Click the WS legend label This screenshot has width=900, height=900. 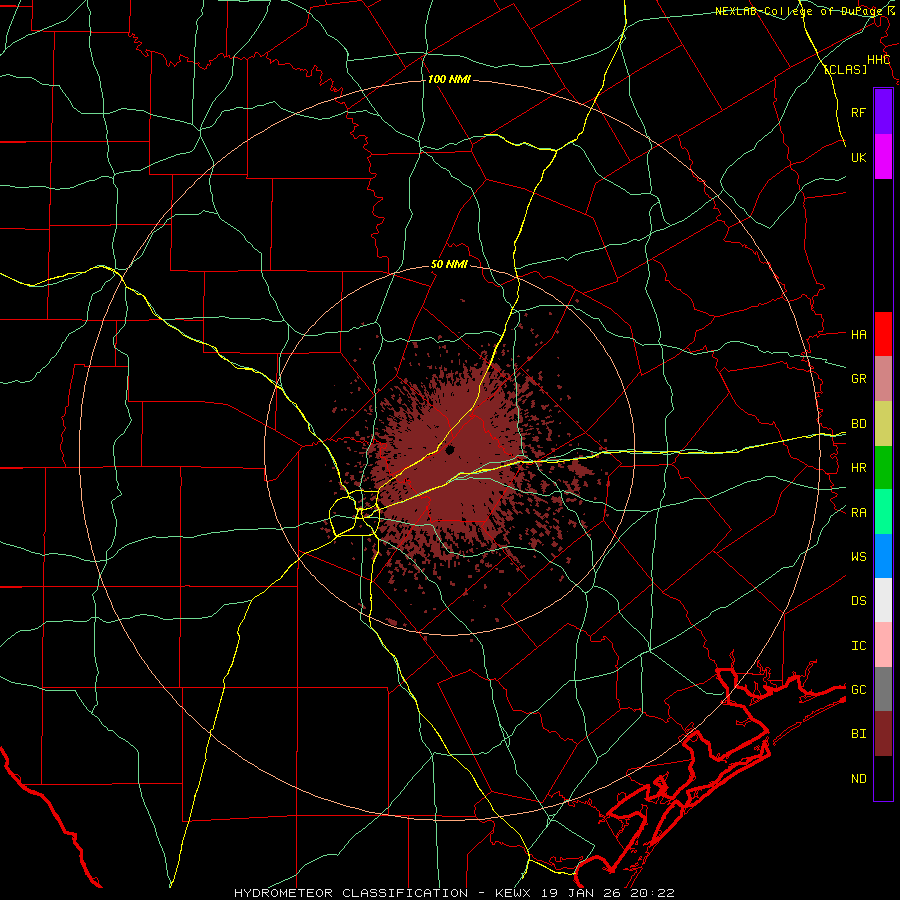858,557
